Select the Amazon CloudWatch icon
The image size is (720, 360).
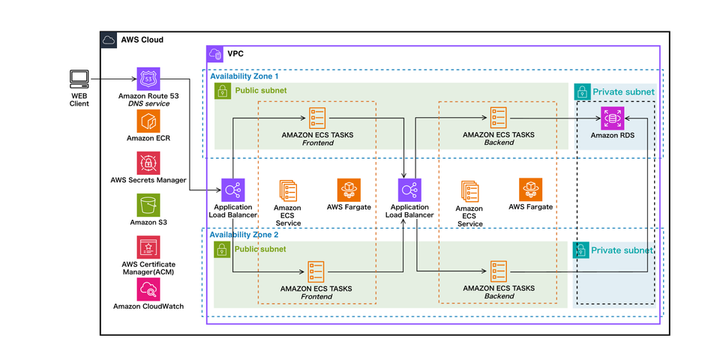pos(148,289)
